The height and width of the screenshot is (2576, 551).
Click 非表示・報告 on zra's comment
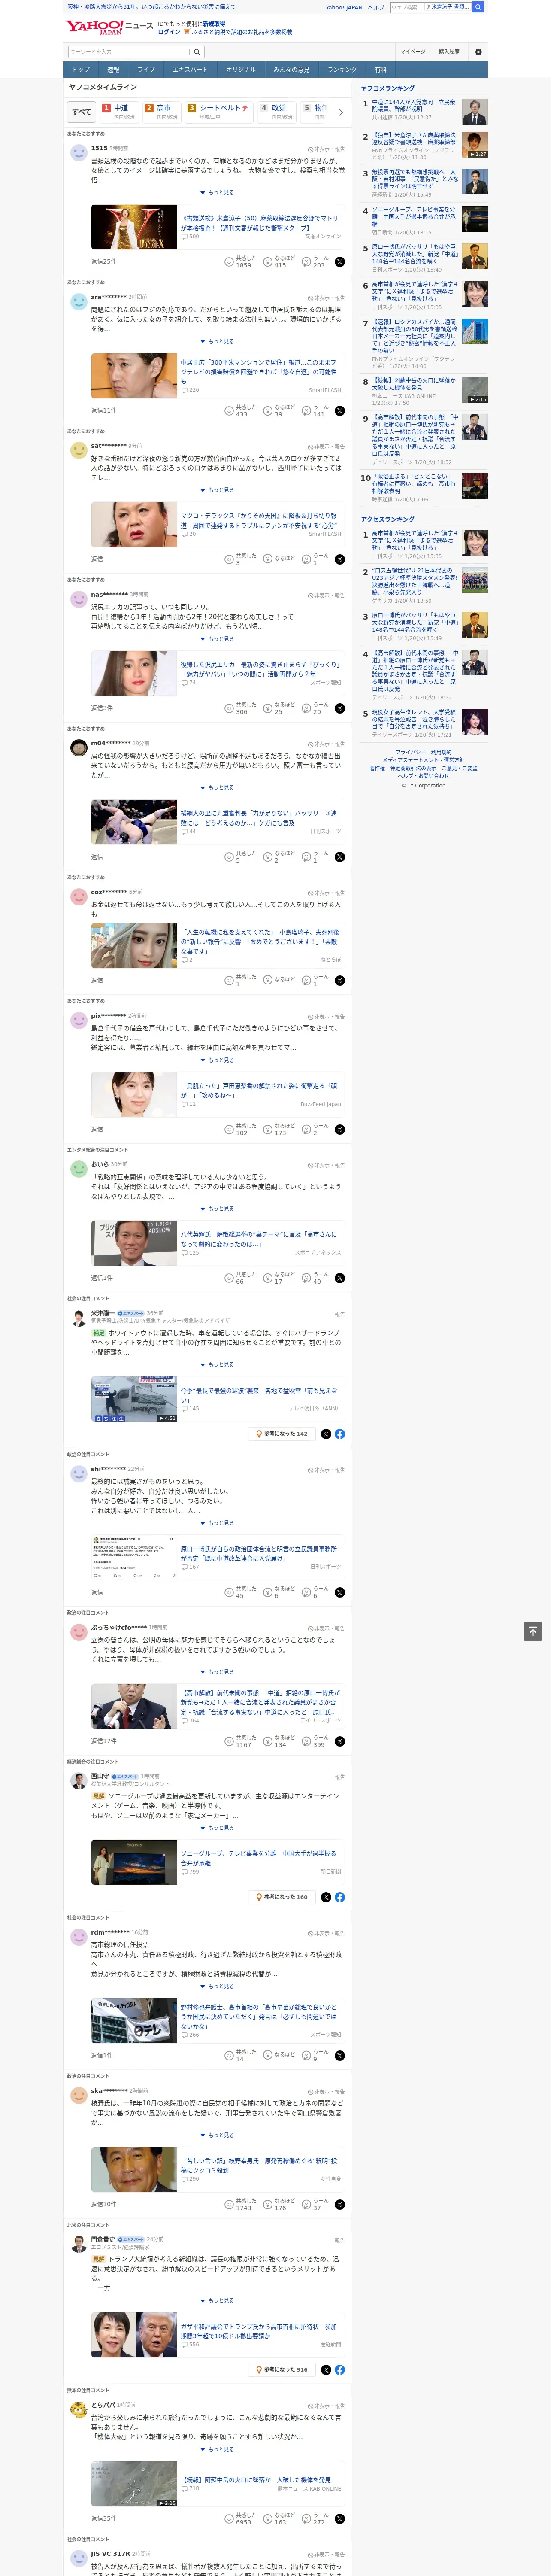[x=326, y=297]
